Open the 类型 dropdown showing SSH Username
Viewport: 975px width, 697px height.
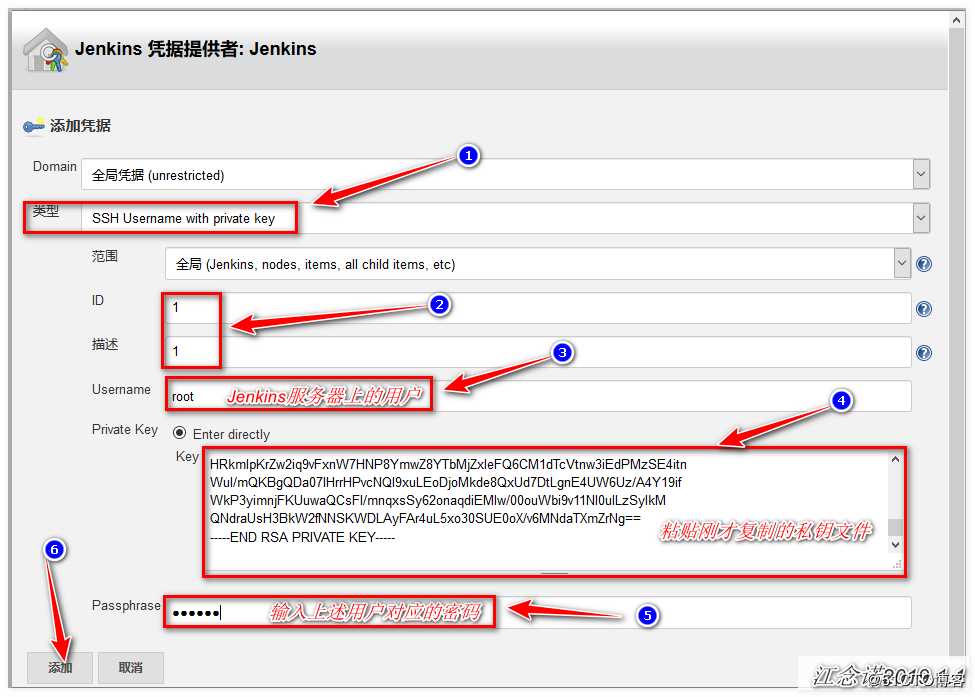pos(506,218)
